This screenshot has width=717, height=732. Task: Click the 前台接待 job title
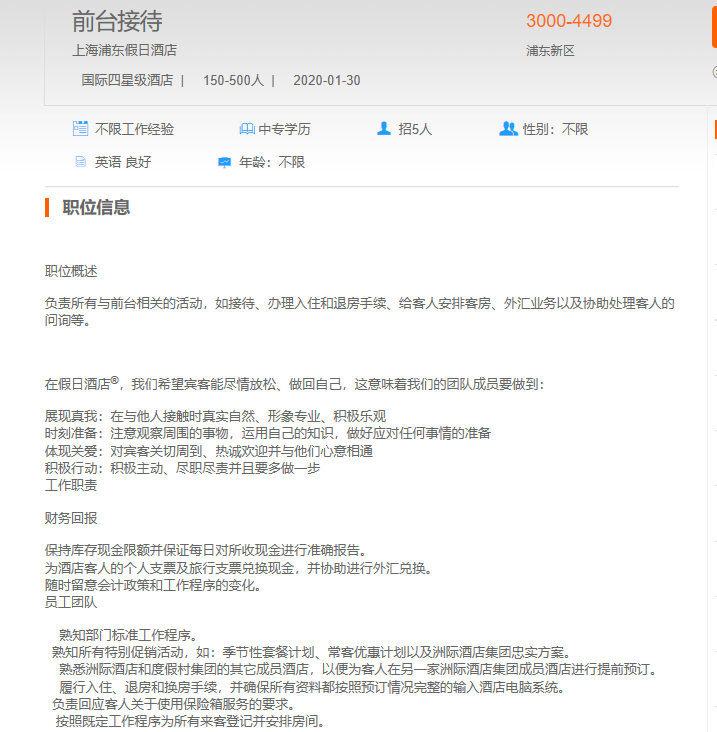click(x=117, y=21)
